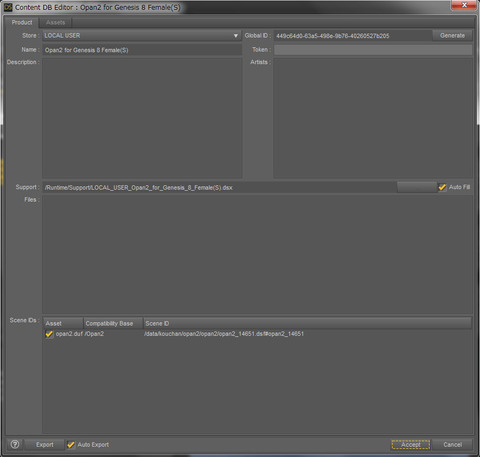Screen dimensions: 480x457
Task: Click the Token input field
Action: (x=373, y=50)
